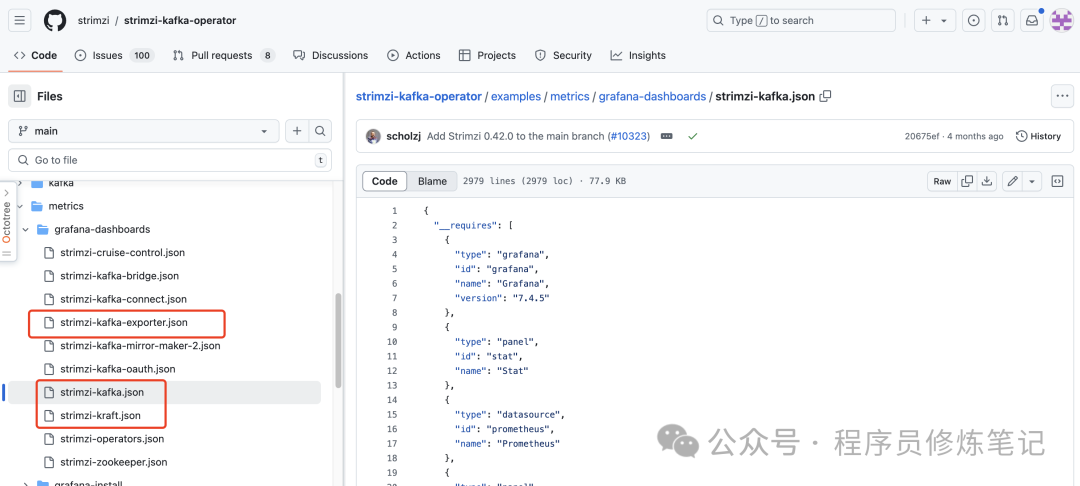Open strimzi-kafka-oauth.json
The width and height of the screenshot is (1080, 486).
click(118, 369)
